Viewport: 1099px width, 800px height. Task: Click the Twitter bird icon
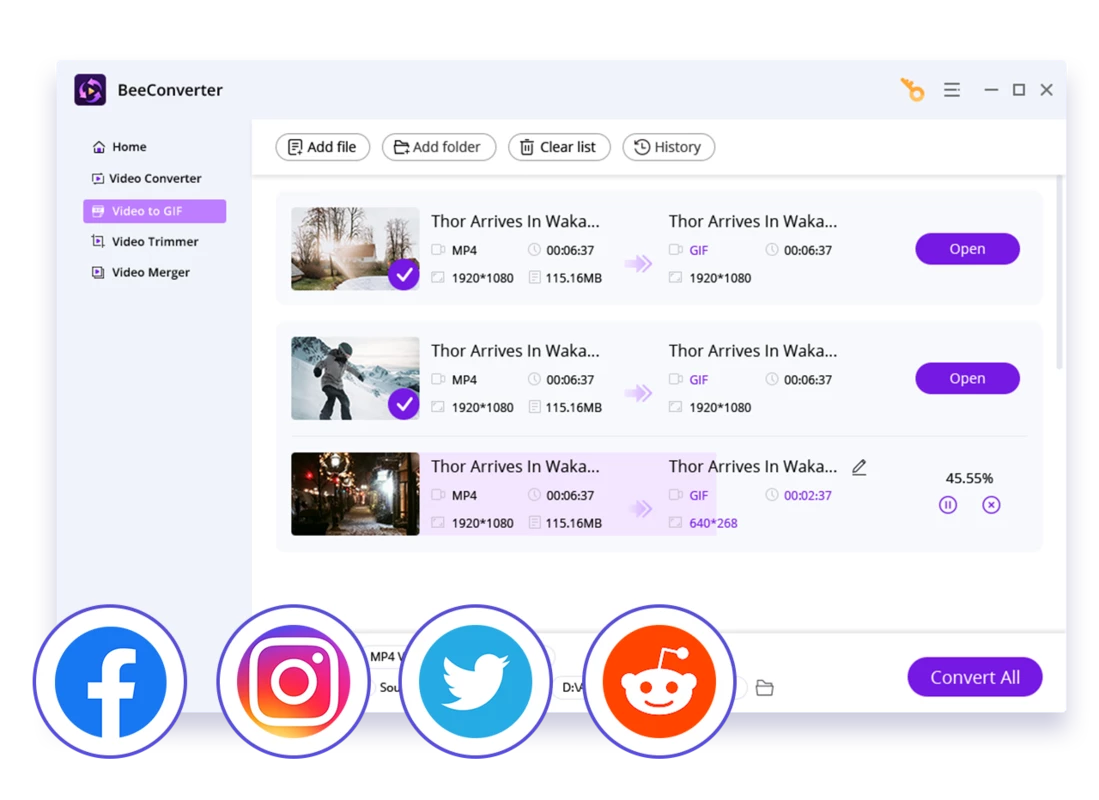pyautogui.click(x=476, y=682)
